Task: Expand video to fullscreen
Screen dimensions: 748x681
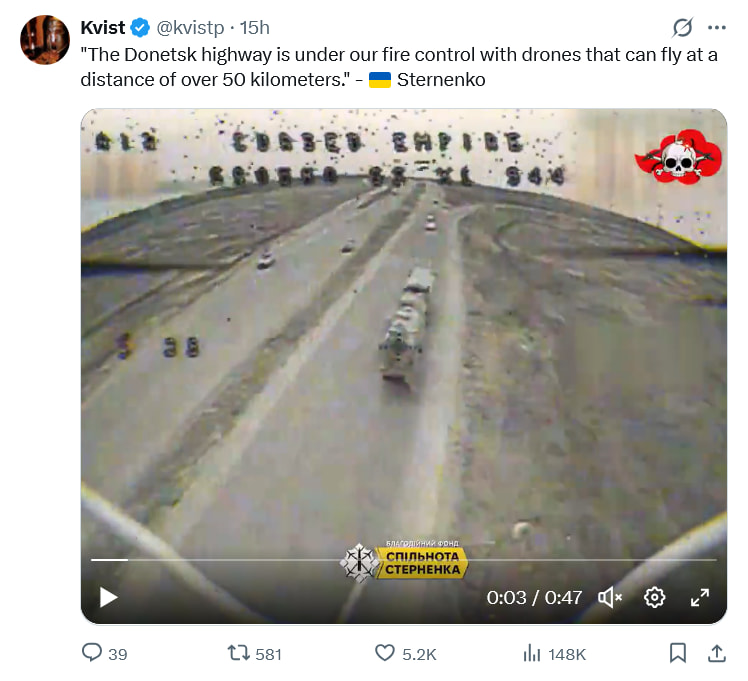Action: click(x=700, y=597)
